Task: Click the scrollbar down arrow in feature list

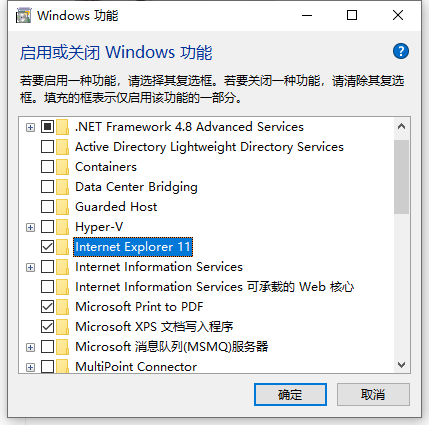Action: click(402, 365)
